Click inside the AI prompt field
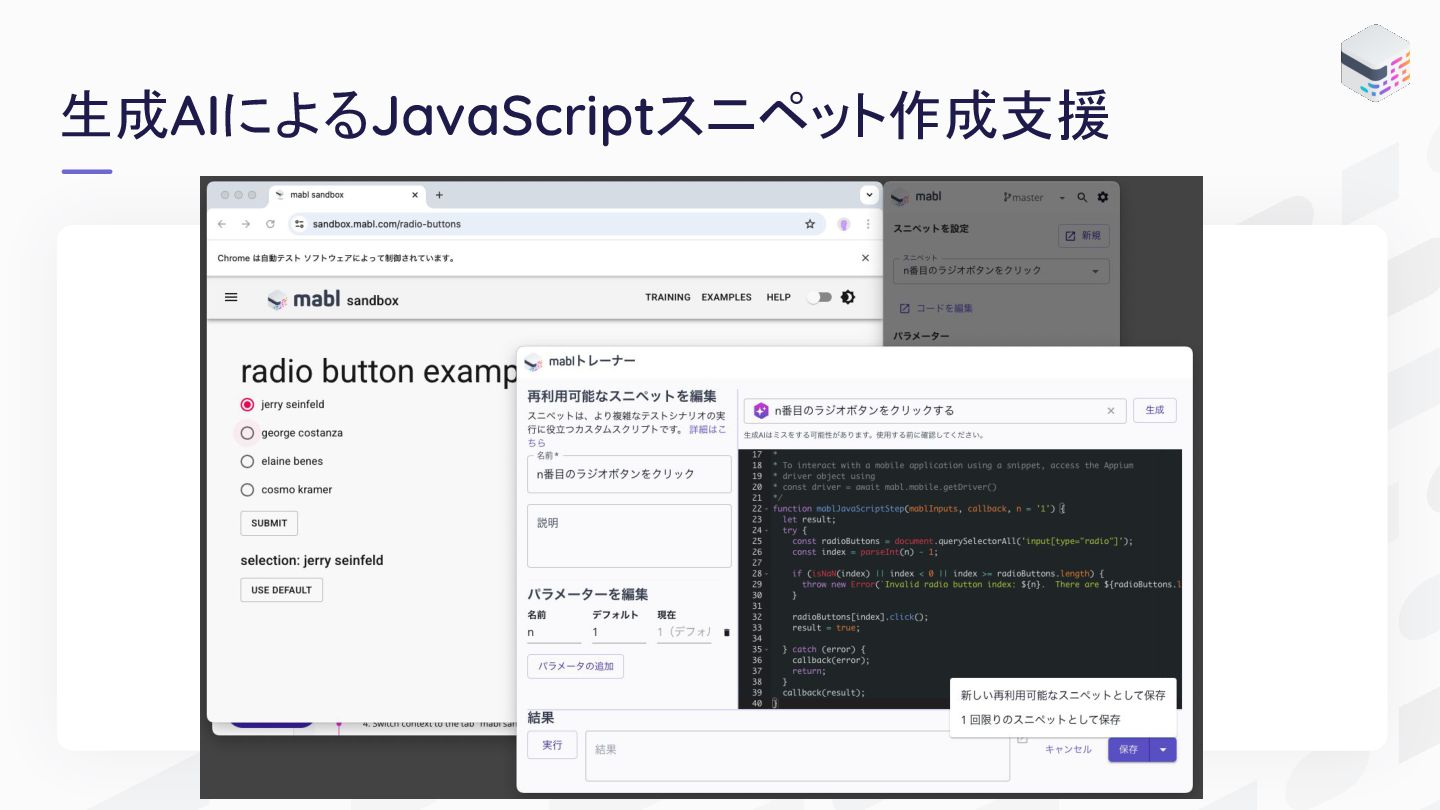The height and width of the screenshot is (810, 1440). [x=935, y=410]
